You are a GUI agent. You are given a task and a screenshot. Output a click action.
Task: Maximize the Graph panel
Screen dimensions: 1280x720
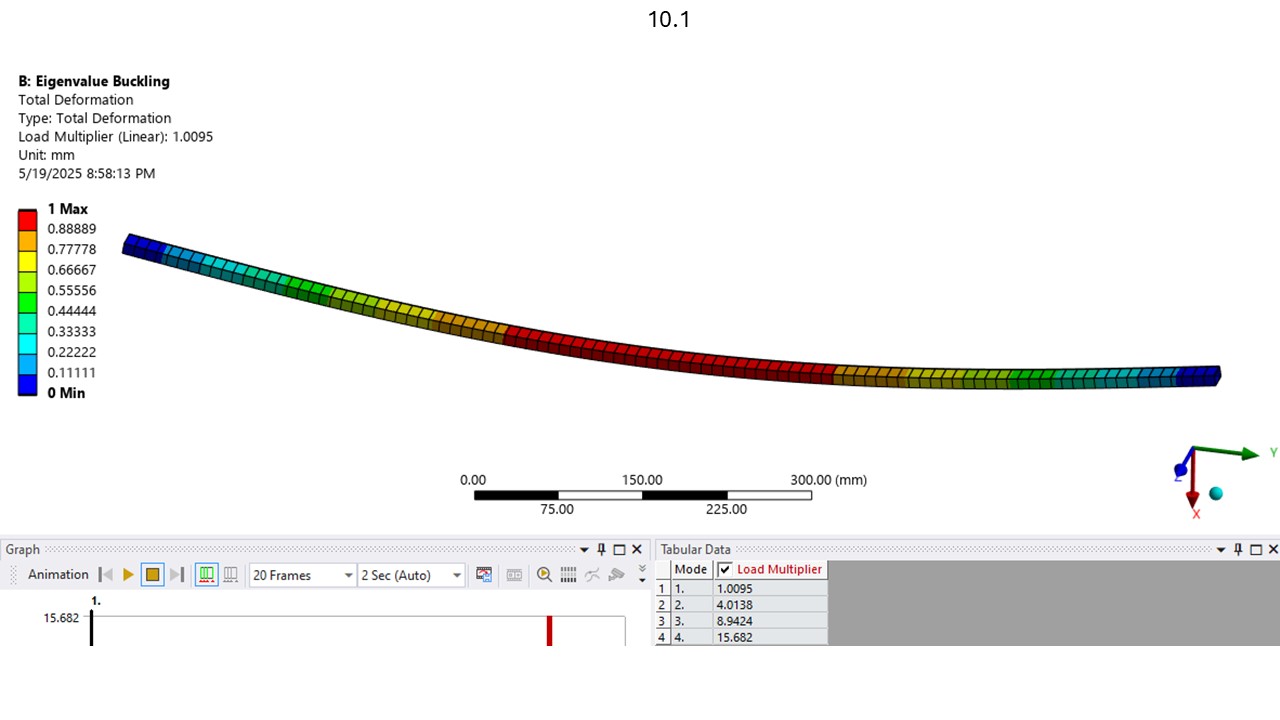[x=619, y=550]
